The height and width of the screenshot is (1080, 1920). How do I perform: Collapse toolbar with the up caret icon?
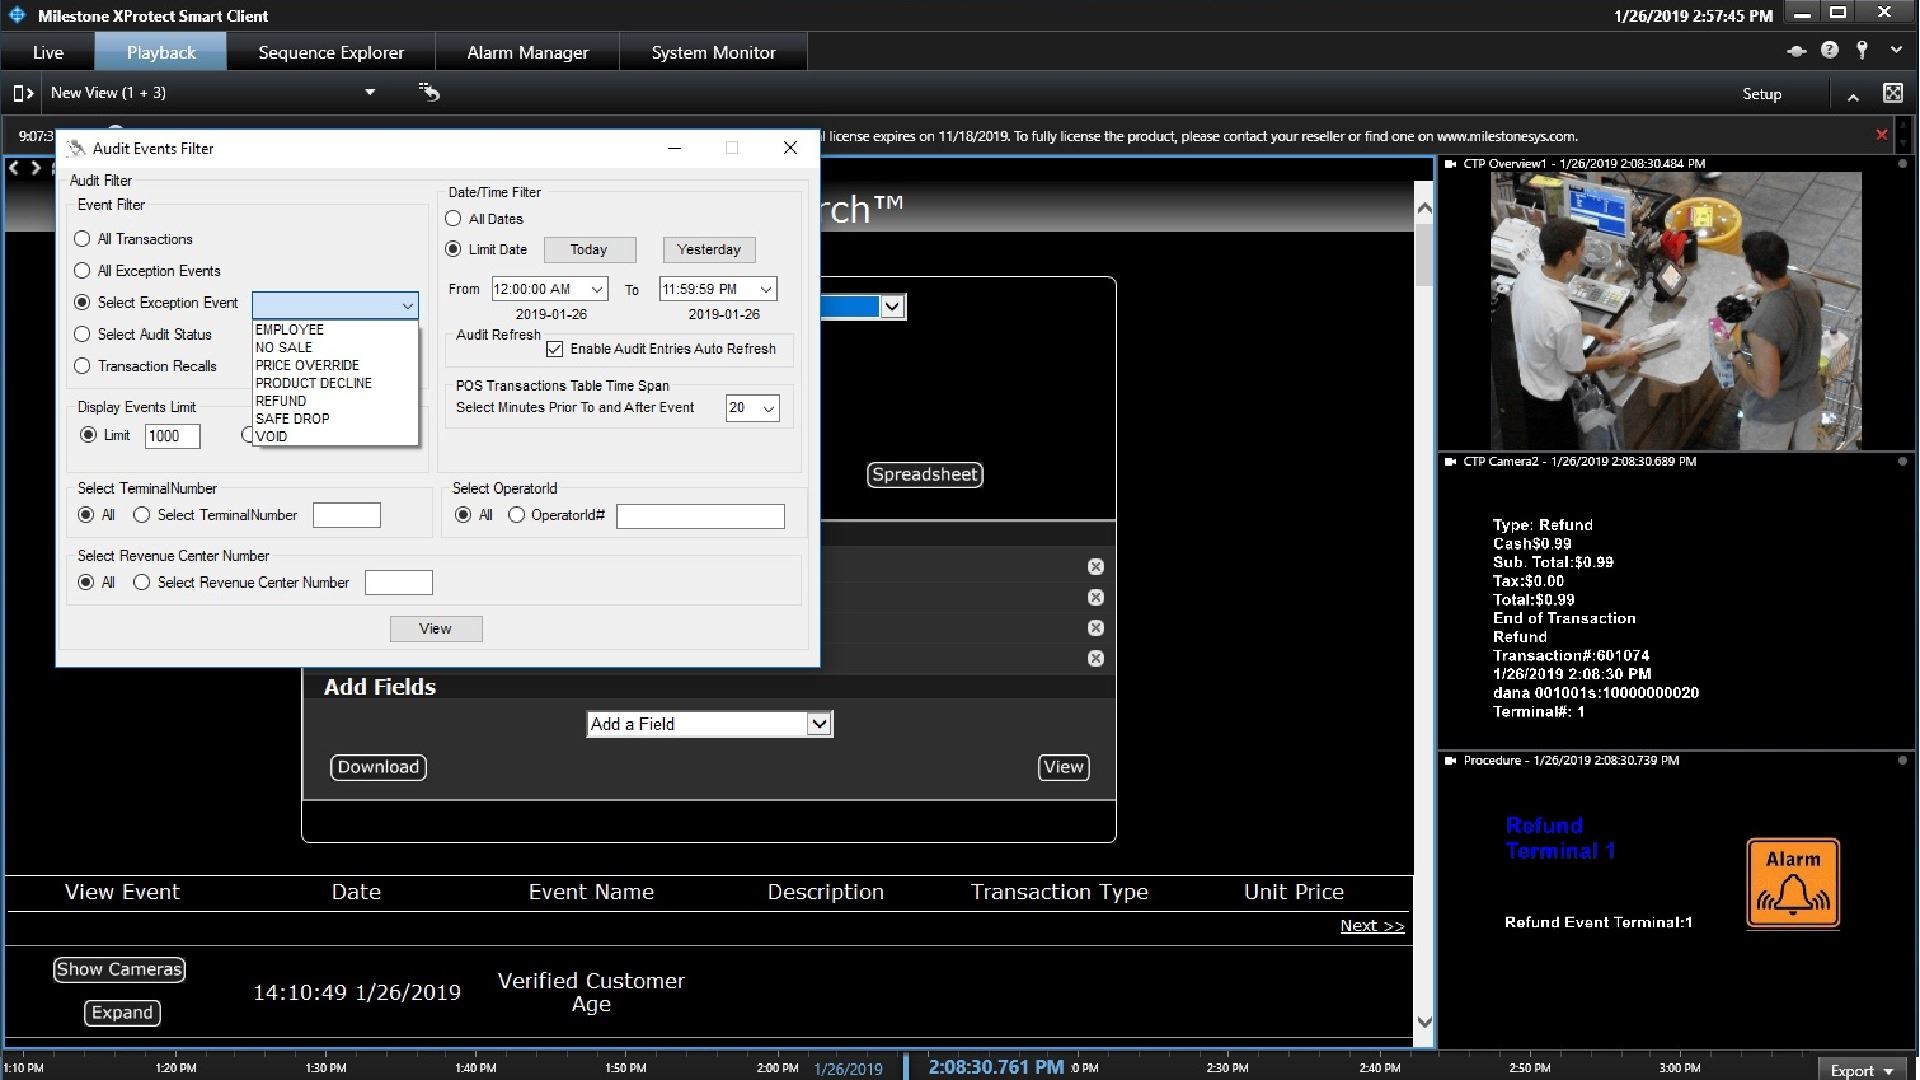tap(1853, 97)
